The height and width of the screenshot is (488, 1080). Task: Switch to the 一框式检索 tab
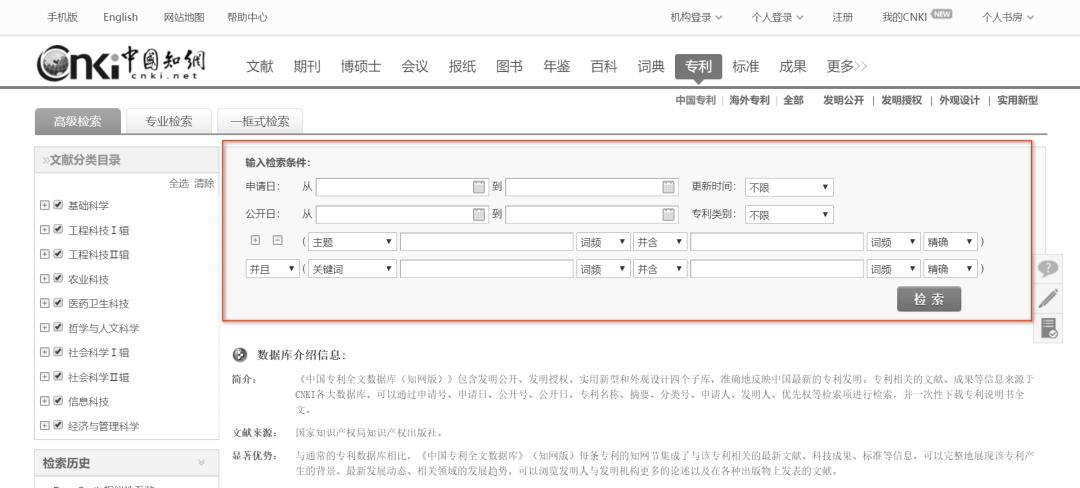click(260, 121)
